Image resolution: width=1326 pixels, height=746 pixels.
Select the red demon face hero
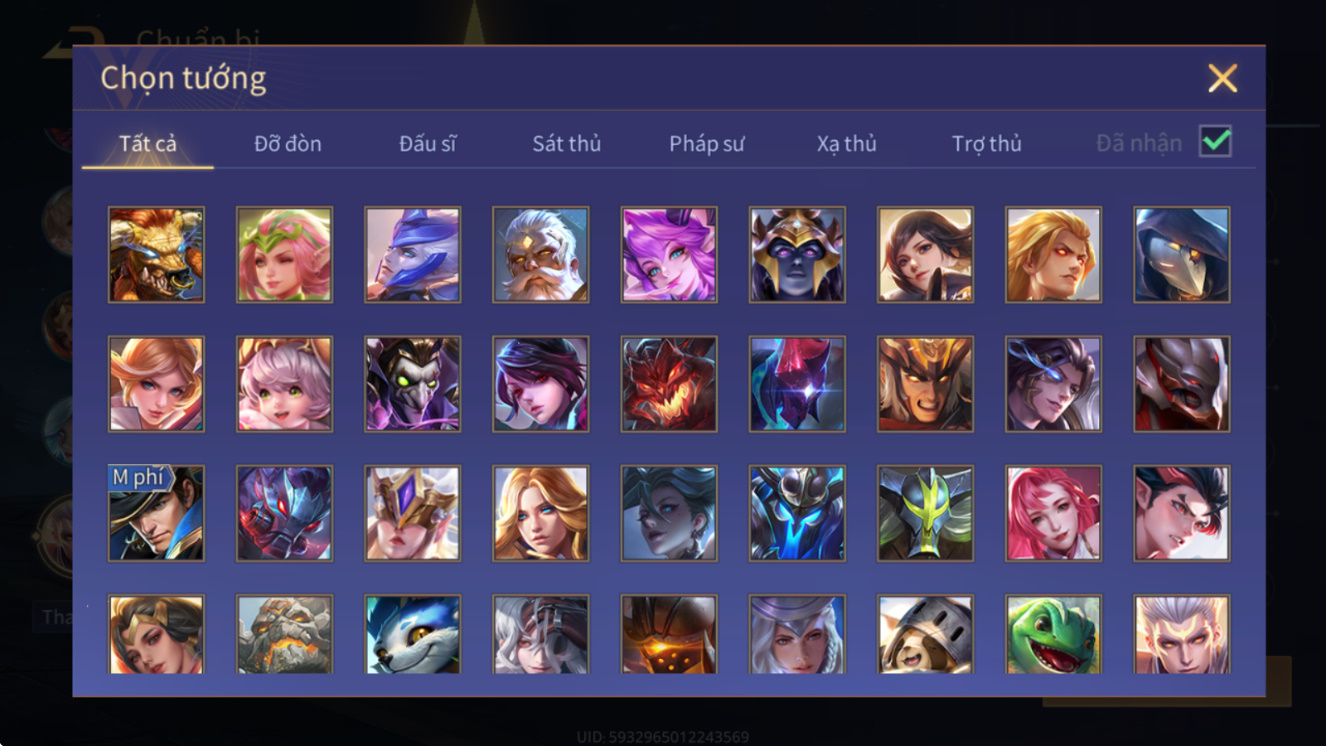point(668,384)
